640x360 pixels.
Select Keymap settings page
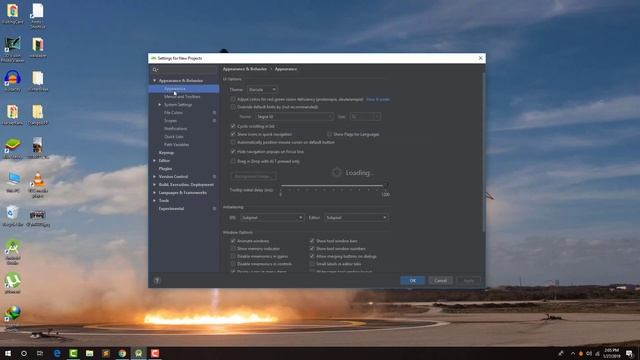[x=166, y=153]
